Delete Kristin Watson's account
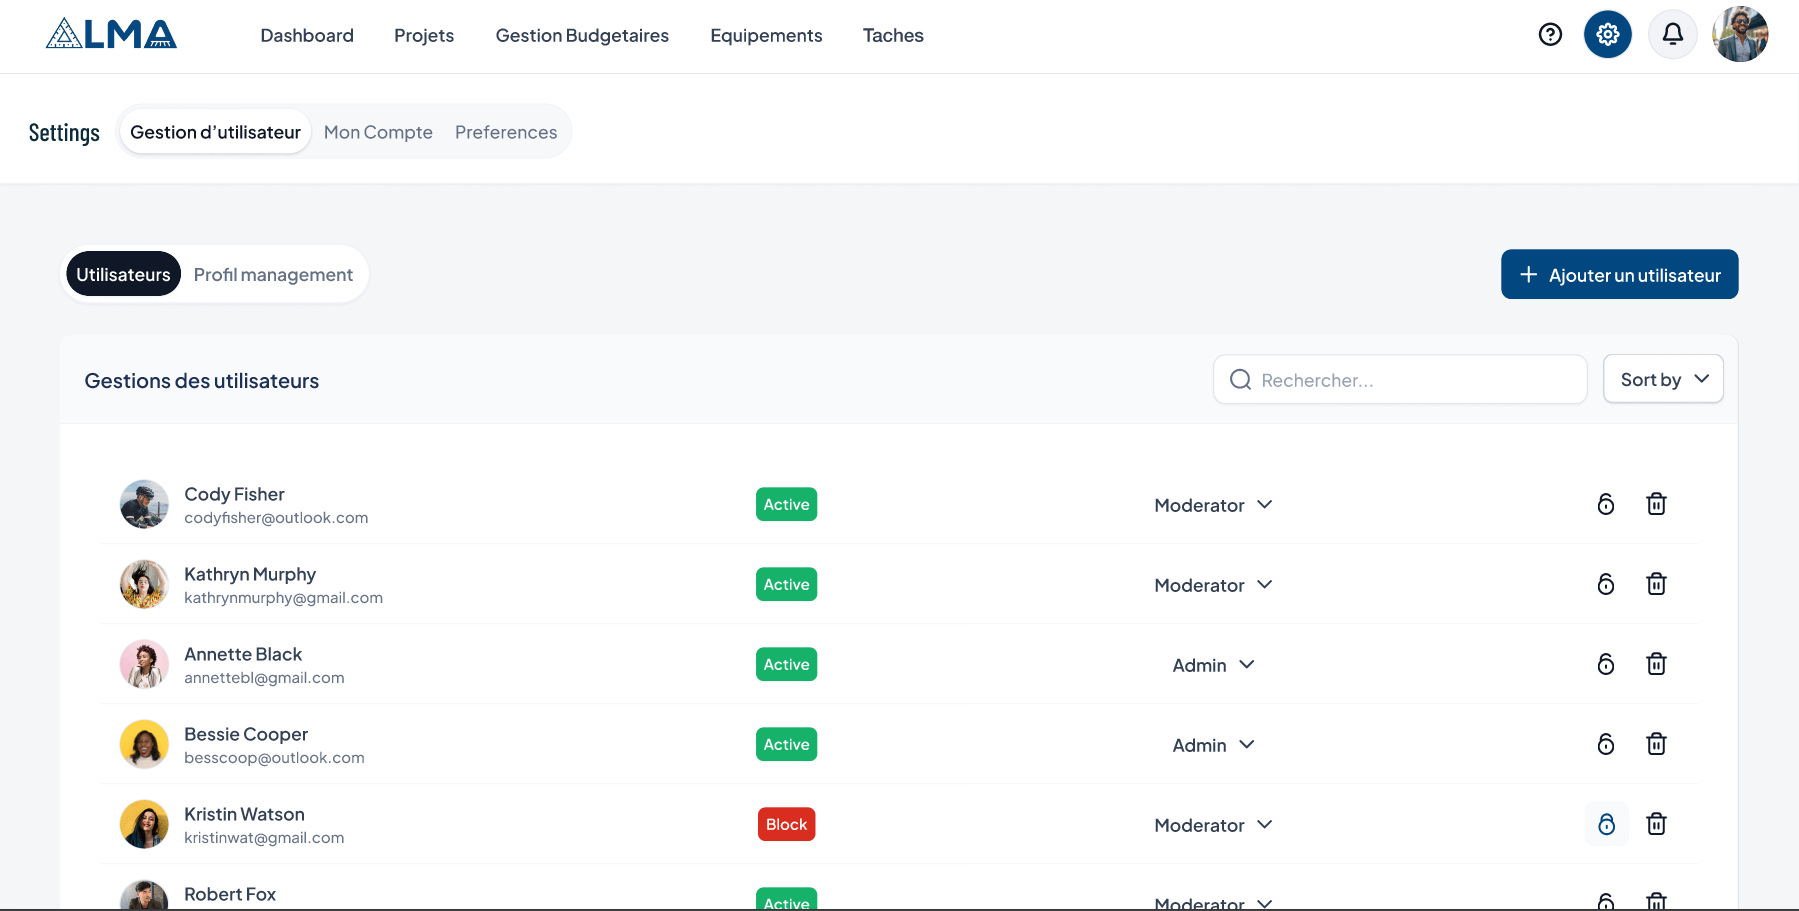The width and height of the screenshot is (1799, 911). (x=1656, y=823)
